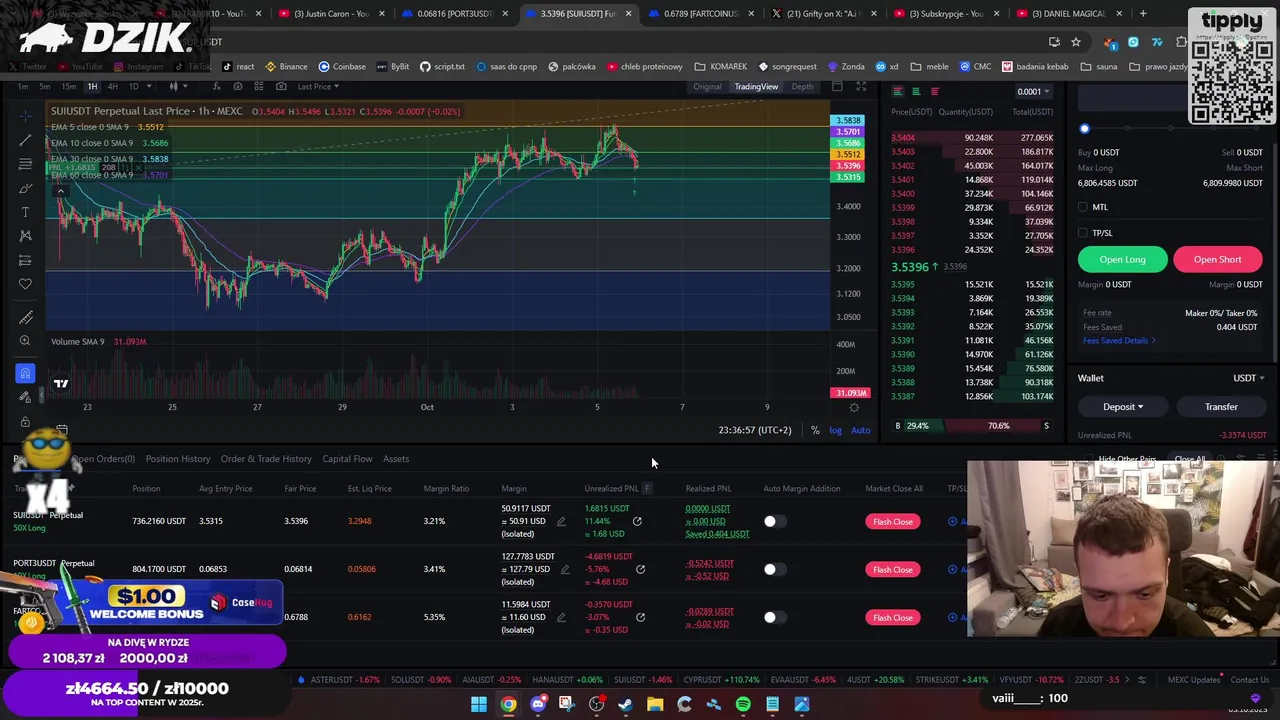Toggle stay-in-drawing-mode pencil lock icon
The image size is (1280, 720).
click(x=25, y=397)
